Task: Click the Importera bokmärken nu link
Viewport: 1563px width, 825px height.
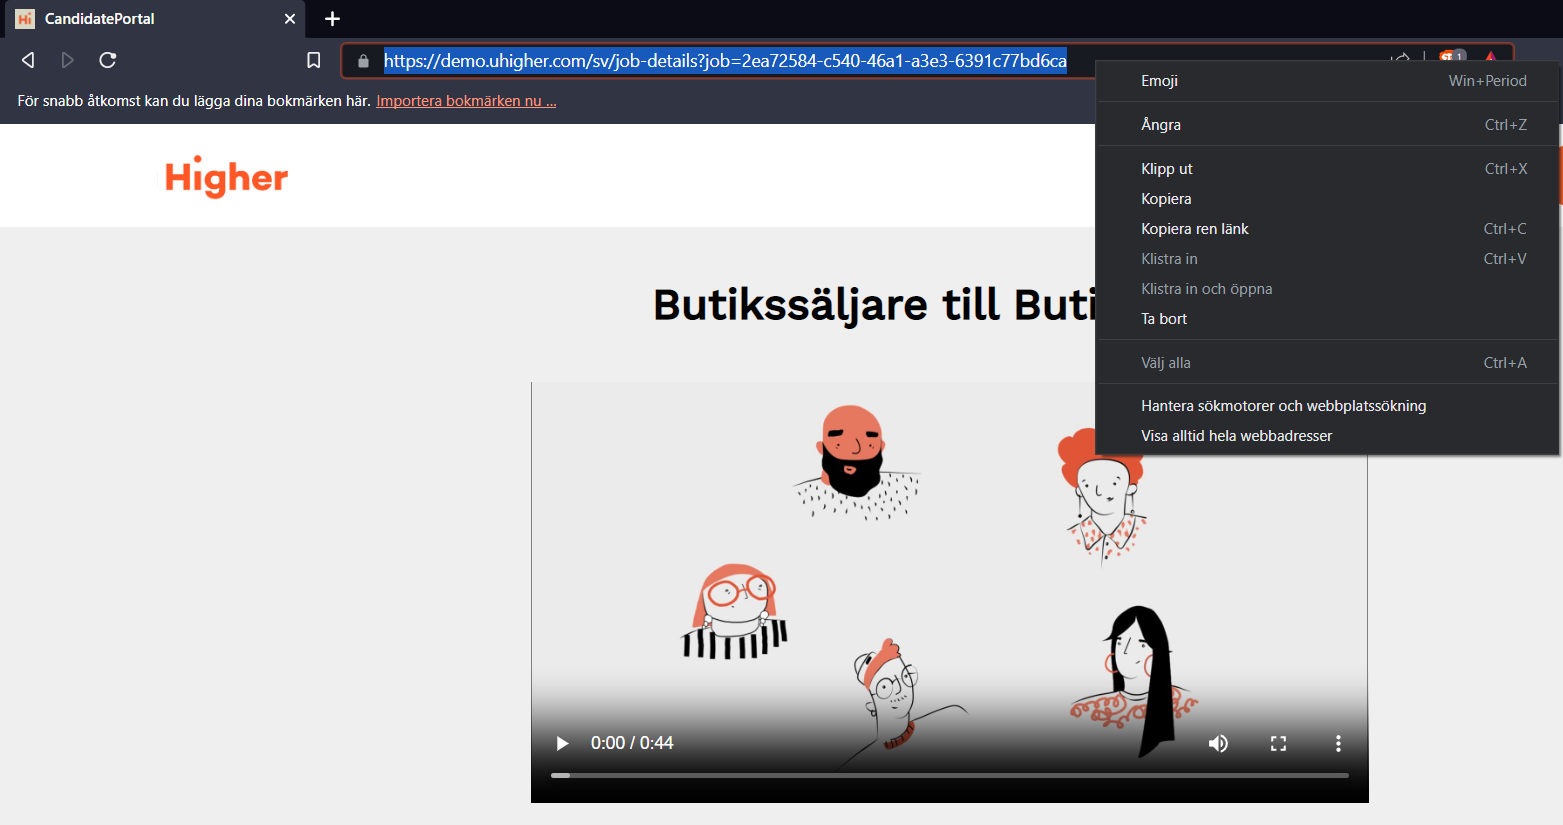Action: point(466,101)
